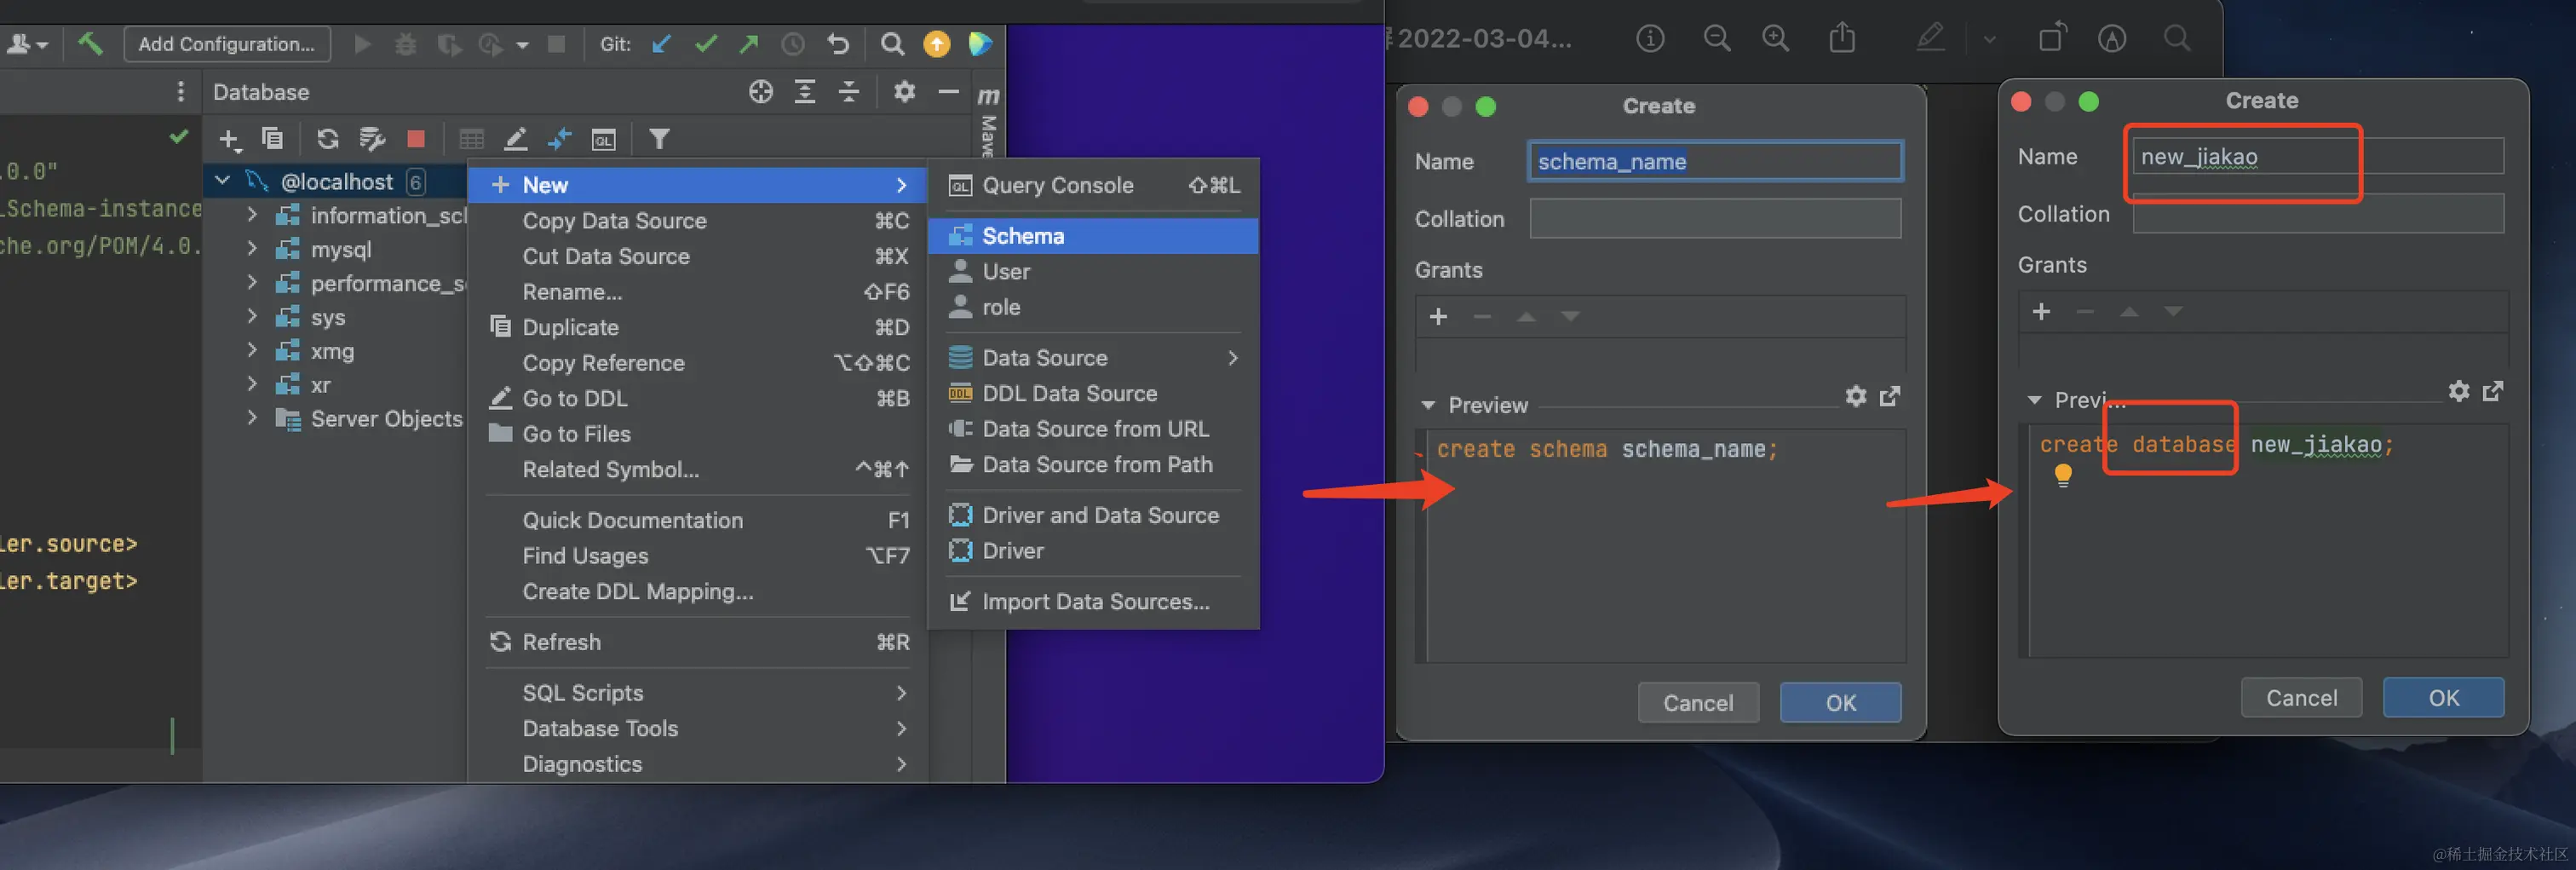This screenshot has width=2576, height=870.
Task: Click the preview gear in schema_name dialog
Action: click(x=1856, y=397)
